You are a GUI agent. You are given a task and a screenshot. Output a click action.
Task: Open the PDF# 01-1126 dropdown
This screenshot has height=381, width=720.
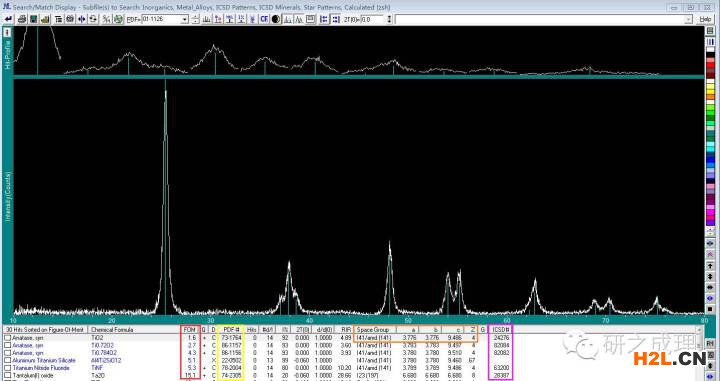(x=185, y=19)
